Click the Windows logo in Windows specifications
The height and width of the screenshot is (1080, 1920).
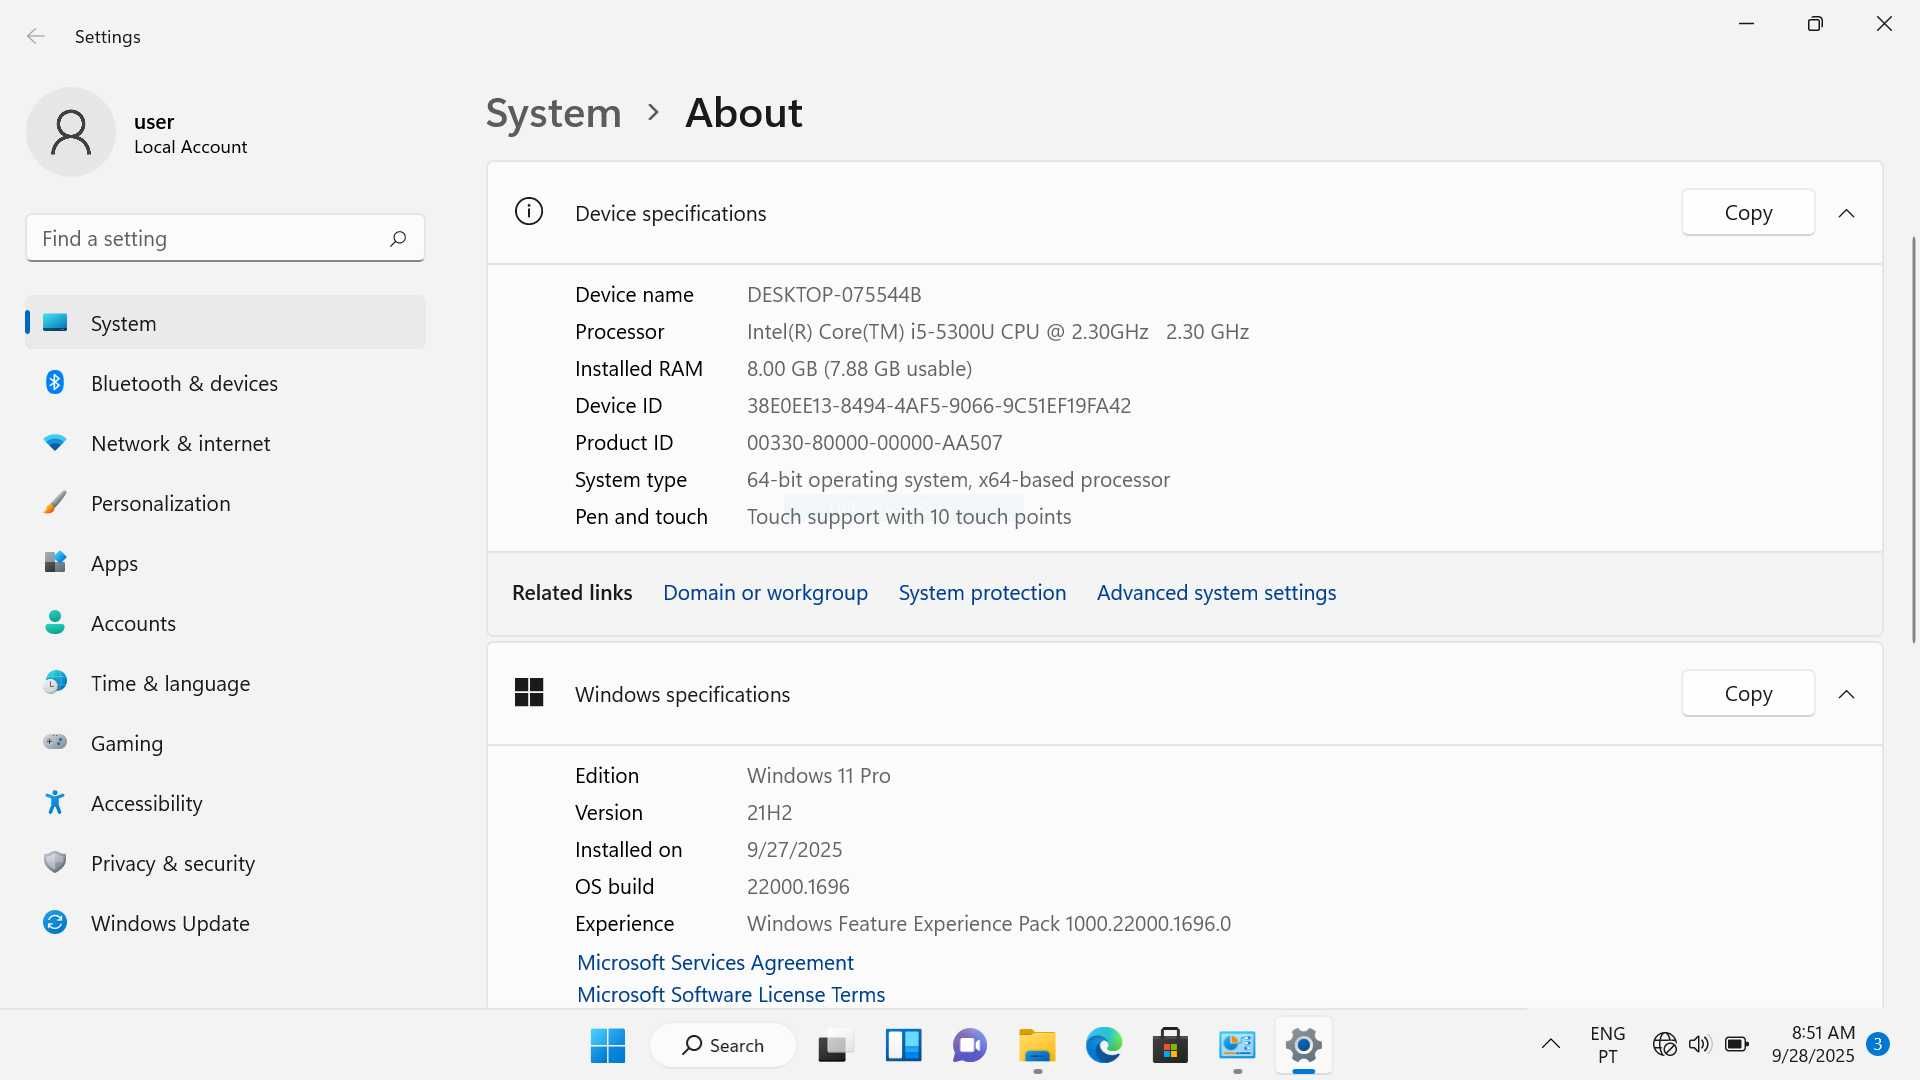529,692
